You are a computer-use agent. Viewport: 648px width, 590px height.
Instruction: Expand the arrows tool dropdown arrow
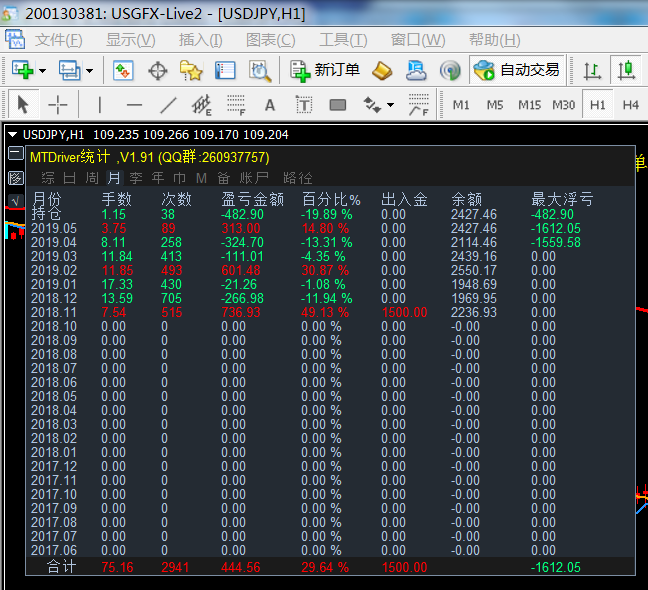pos(391,105)
